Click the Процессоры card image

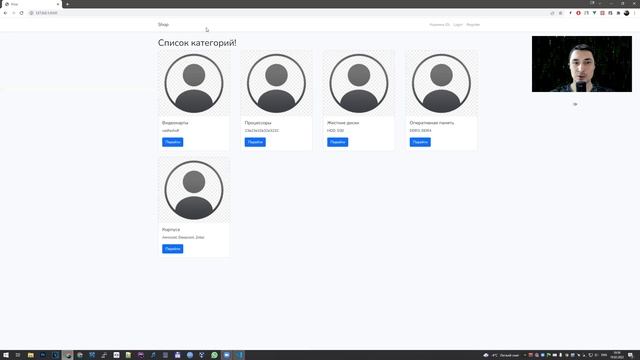276,84
